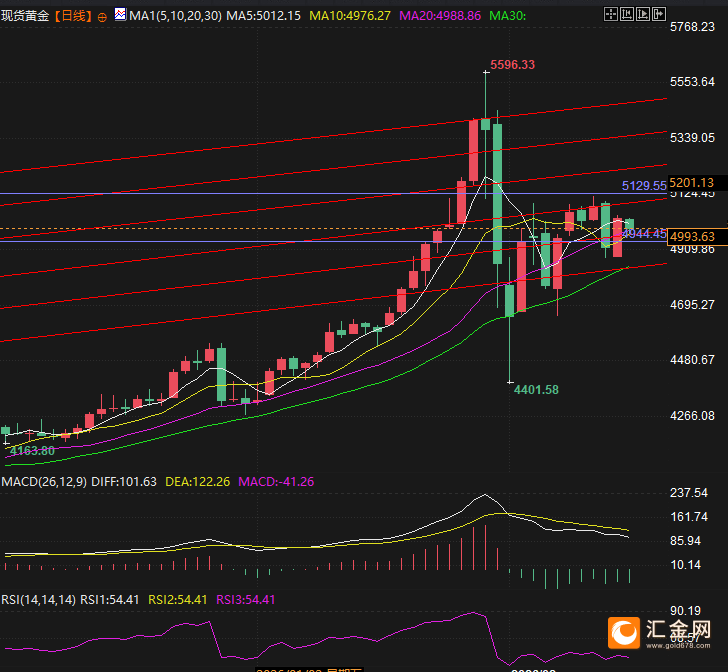Click the 汇金网 orange logo
Viewport: 728px width, 672px height.
624,632
